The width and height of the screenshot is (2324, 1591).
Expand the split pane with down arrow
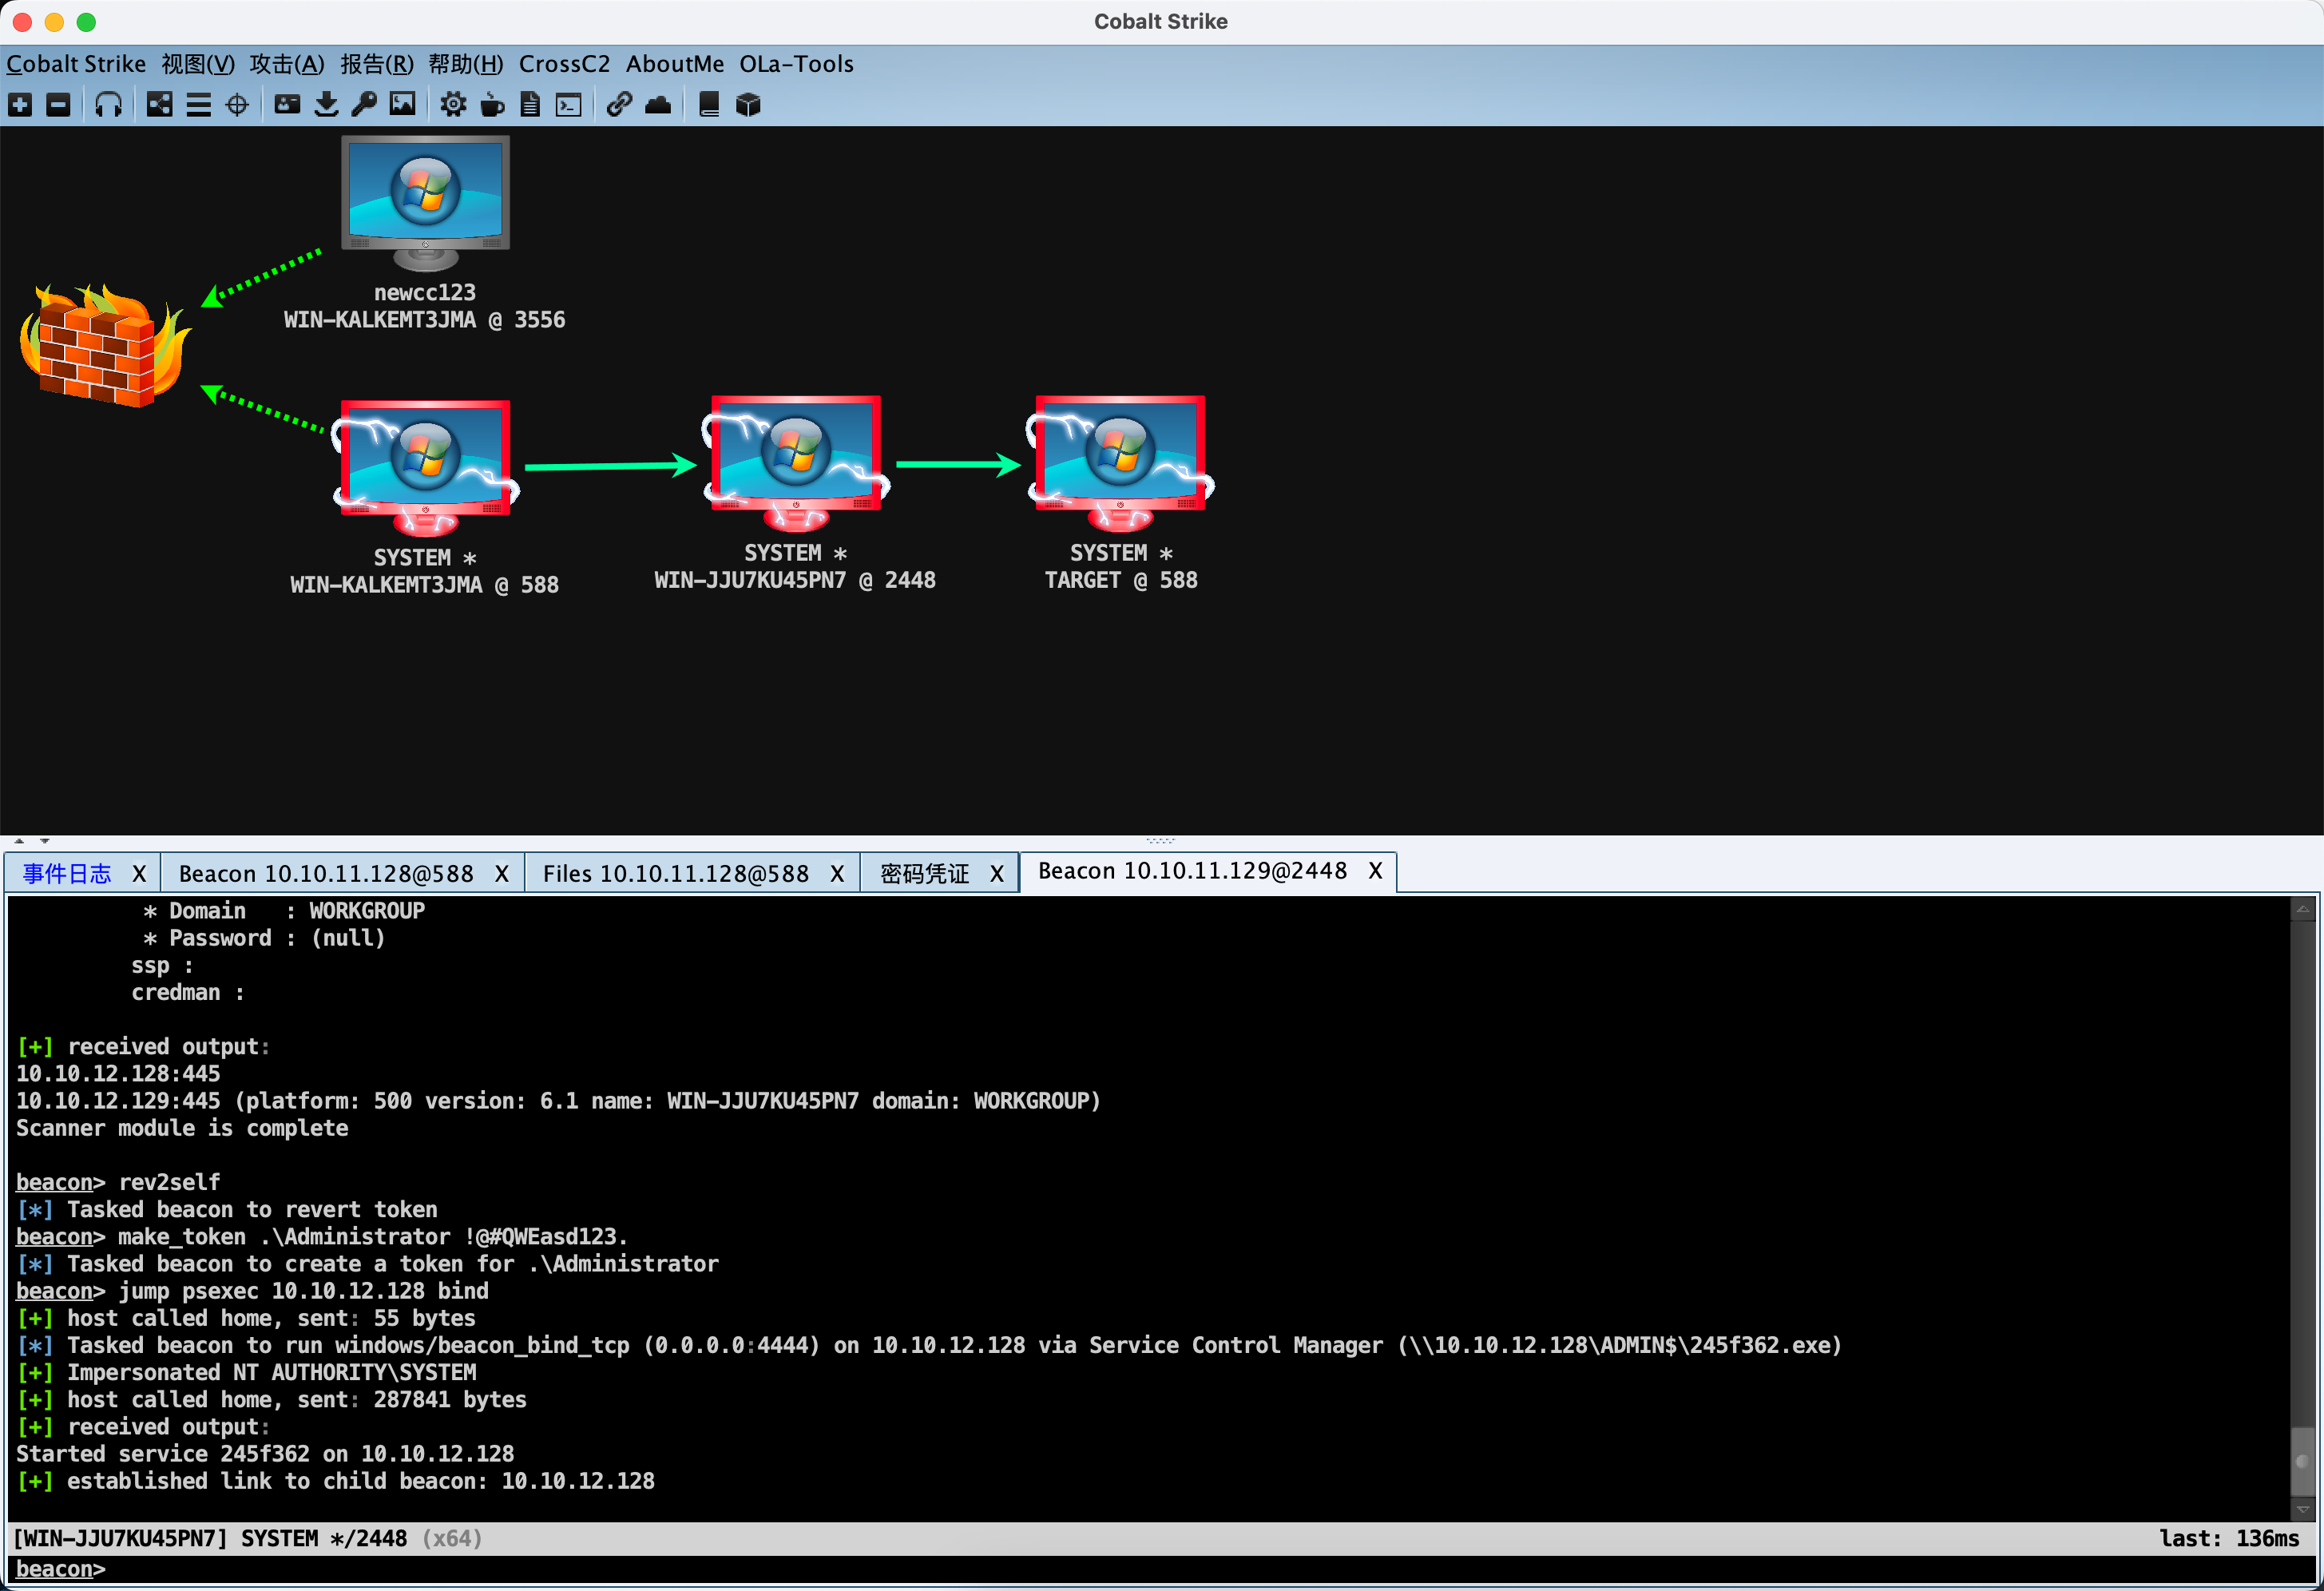coord(44,841)
